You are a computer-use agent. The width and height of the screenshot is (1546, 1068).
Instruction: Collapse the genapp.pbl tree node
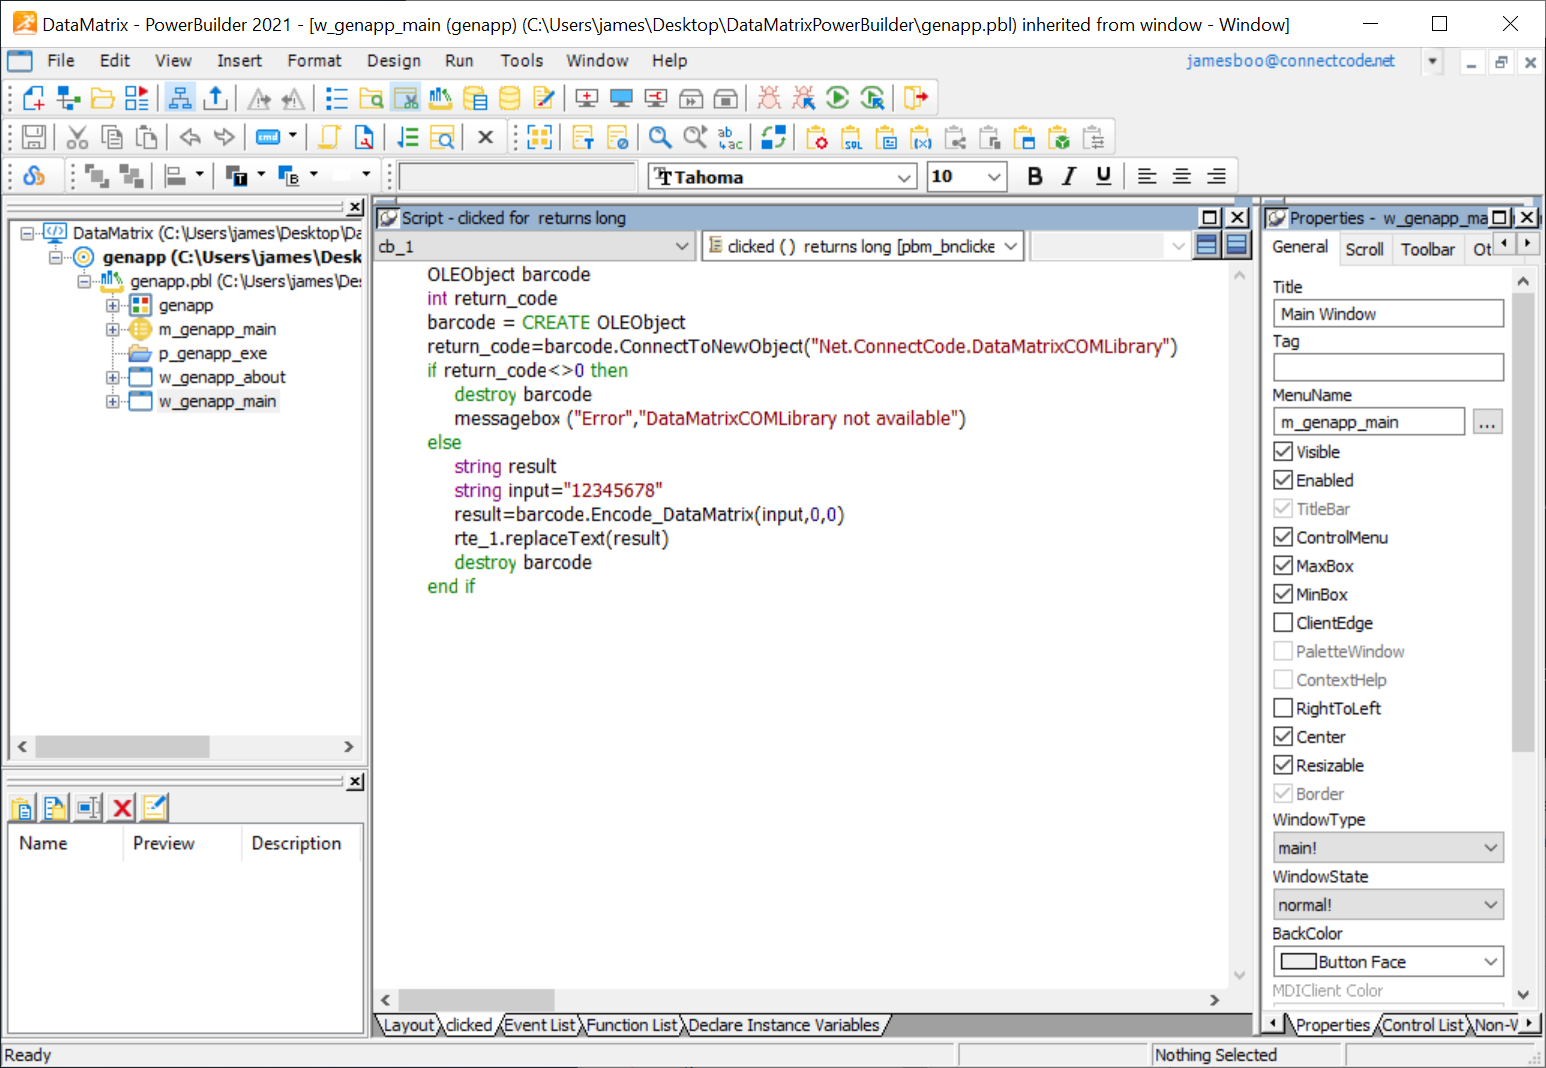click(x=85, y=282)
